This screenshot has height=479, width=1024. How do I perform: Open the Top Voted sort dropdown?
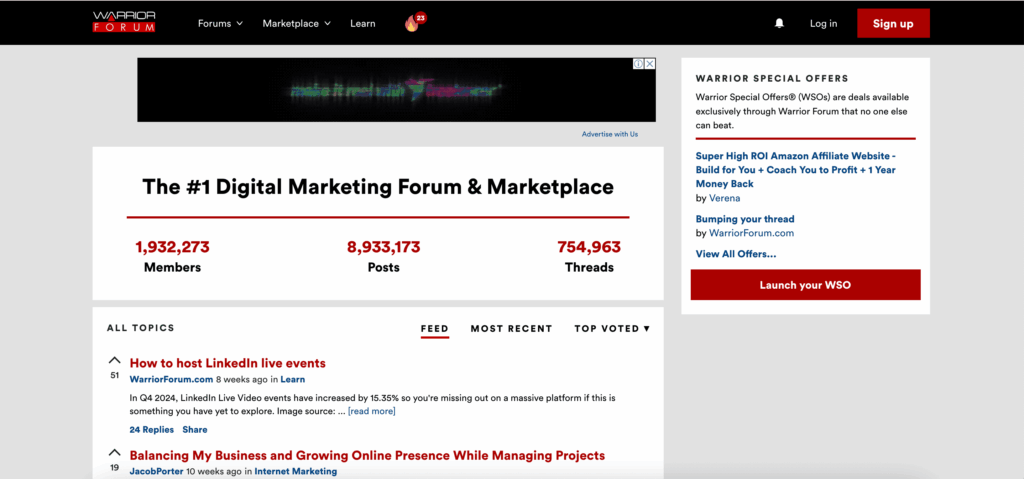coord(612,329)
